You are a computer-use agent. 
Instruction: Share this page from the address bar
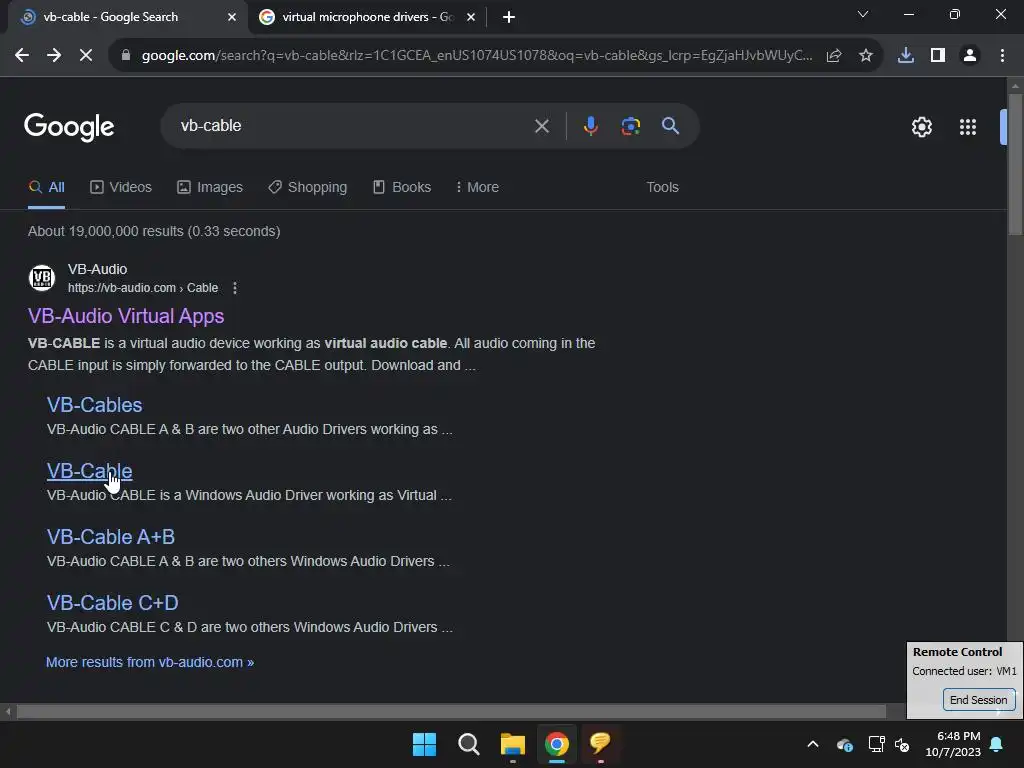tap(834, 56)
